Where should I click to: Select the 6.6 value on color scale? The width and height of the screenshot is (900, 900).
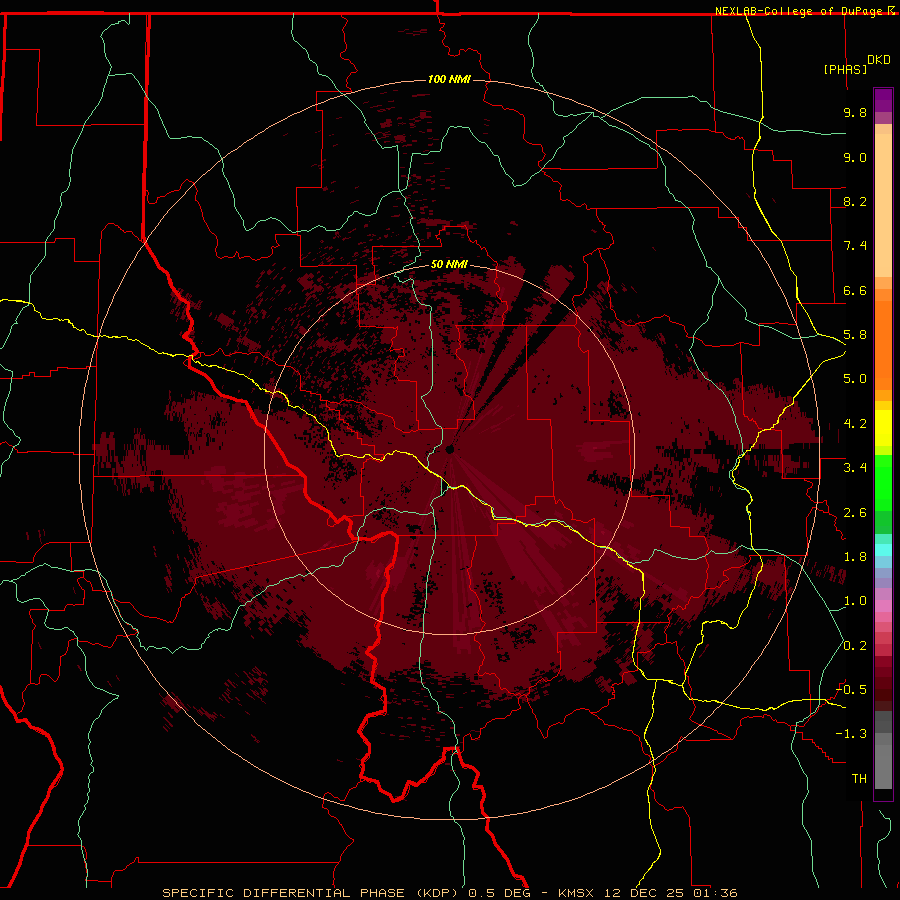[855, 290]
